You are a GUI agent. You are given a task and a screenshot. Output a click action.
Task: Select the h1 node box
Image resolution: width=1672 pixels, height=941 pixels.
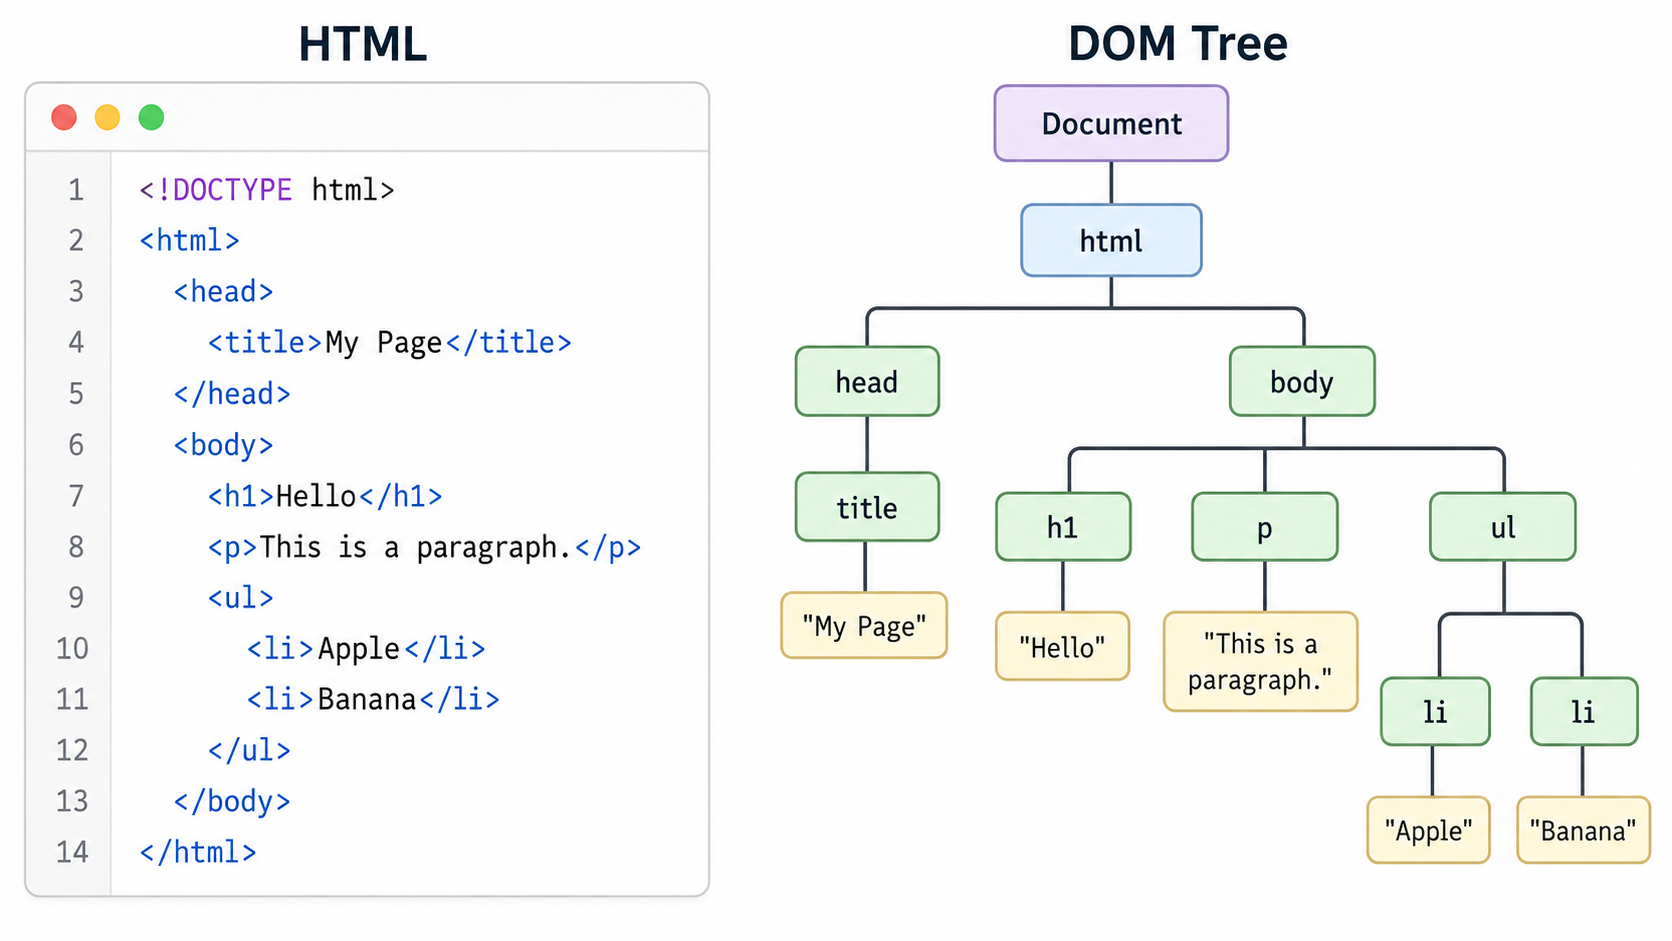[x=1063, y=527]
